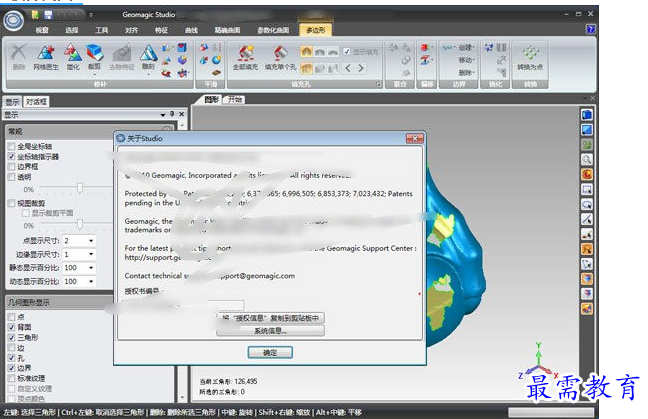Click the previous hole arrow in 填充孔 group

[348, 68]
